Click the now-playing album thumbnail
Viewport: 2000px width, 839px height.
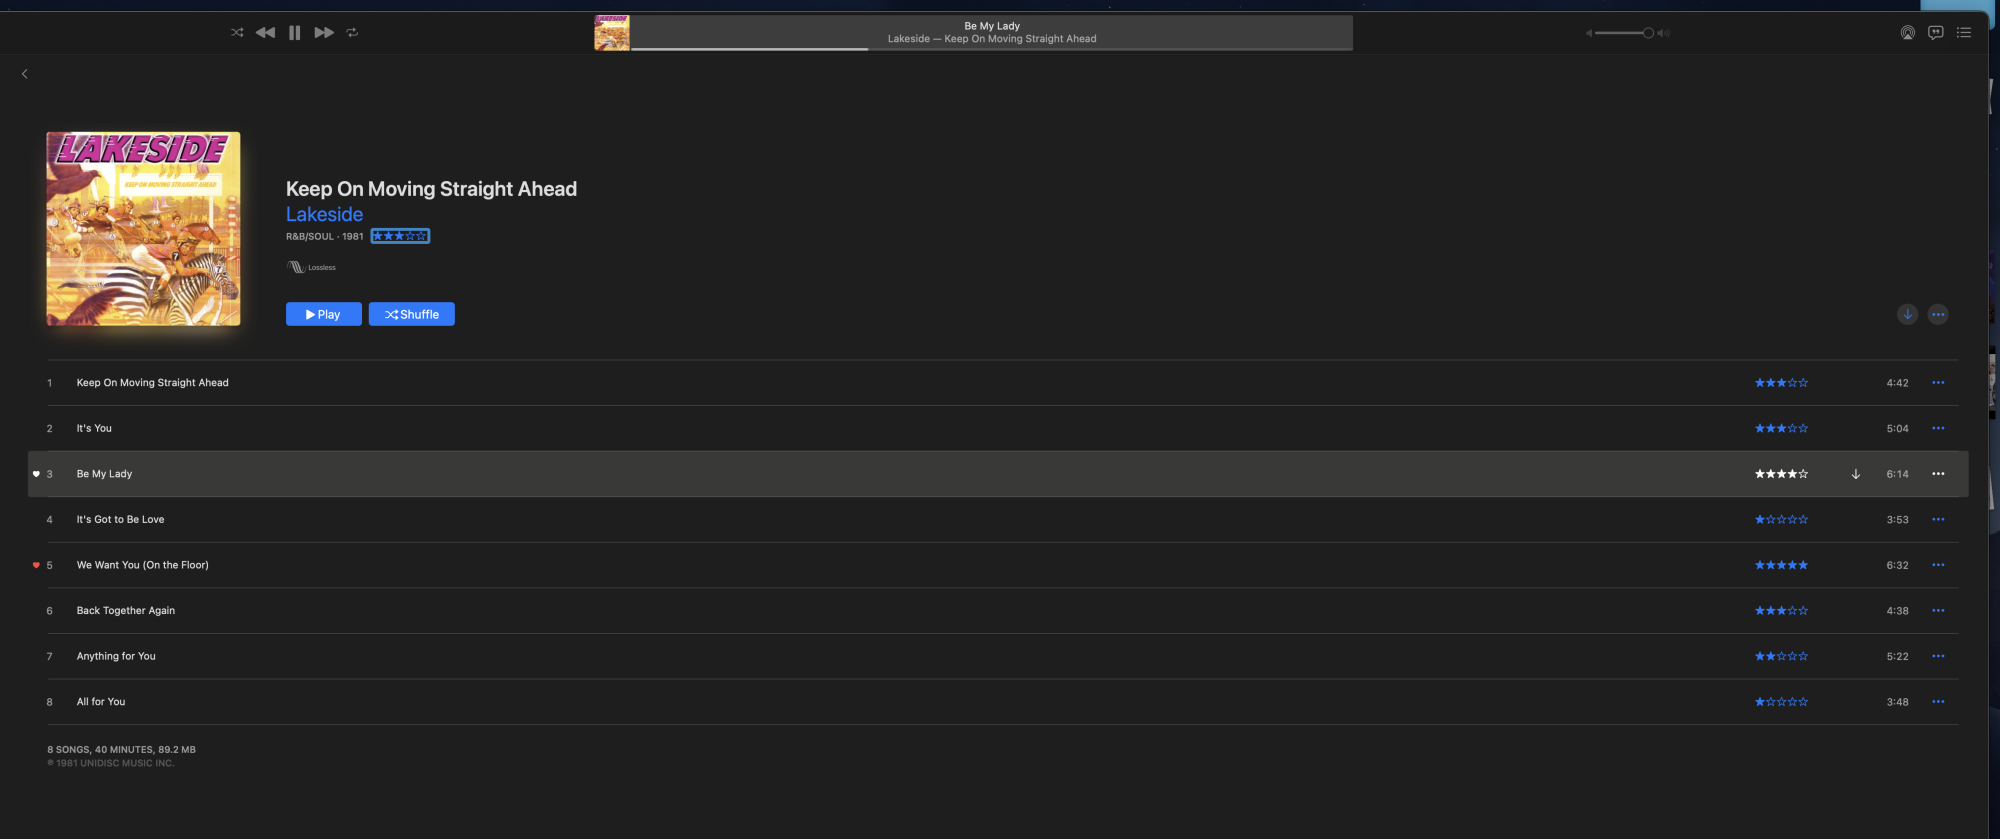pyautogui.click(x=612, y=33)
